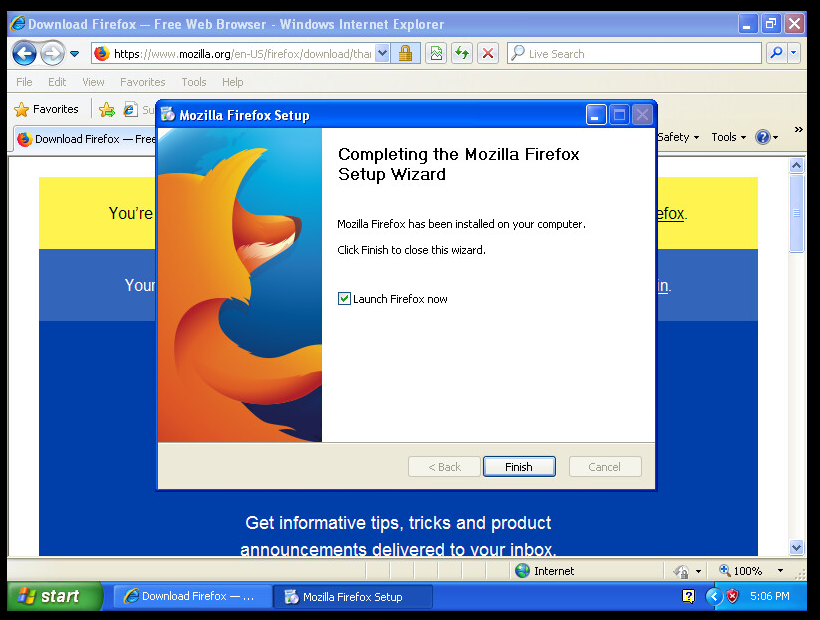
Task: Click the Firefox favicon in address bar
Action: click(x=101, y=53)
